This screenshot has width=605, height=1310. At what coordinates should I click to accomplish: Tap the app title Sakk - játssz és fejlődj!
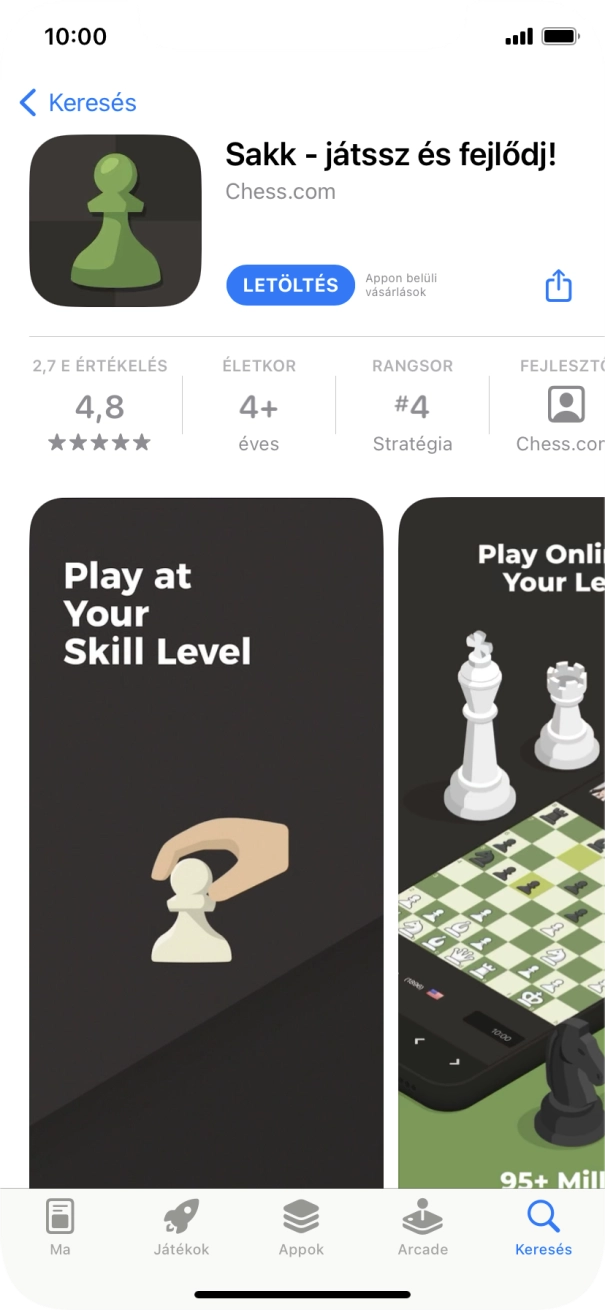(x=390, y=155)
